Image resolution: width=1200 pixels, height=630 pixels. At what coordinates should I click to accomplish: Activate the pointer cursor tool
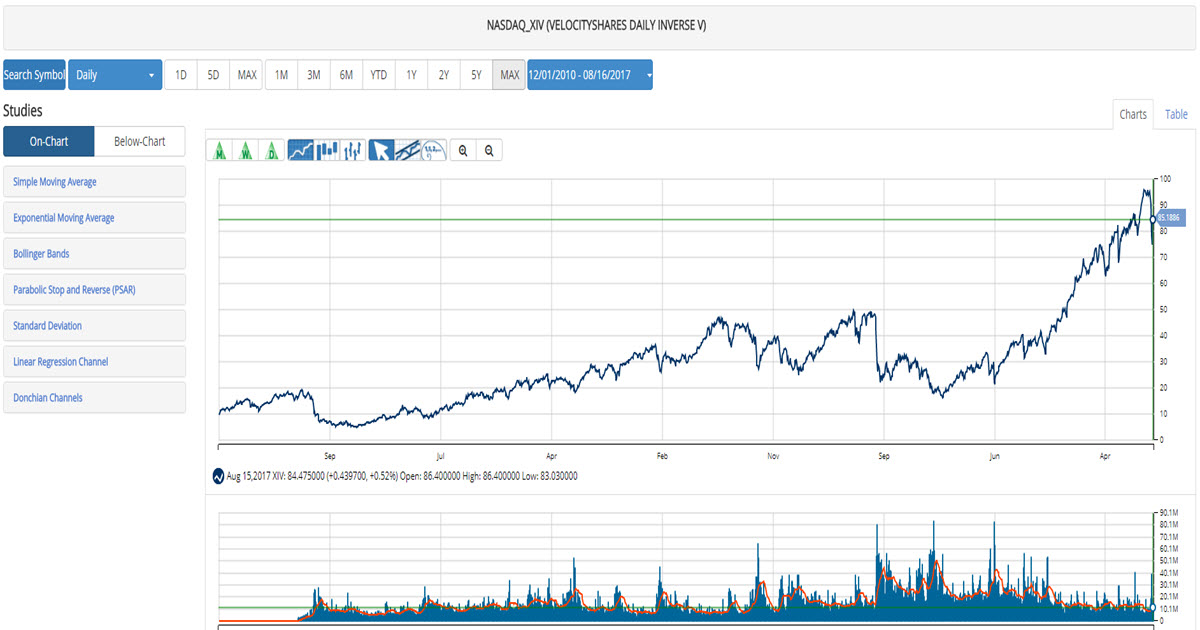[x=381, y=151]
